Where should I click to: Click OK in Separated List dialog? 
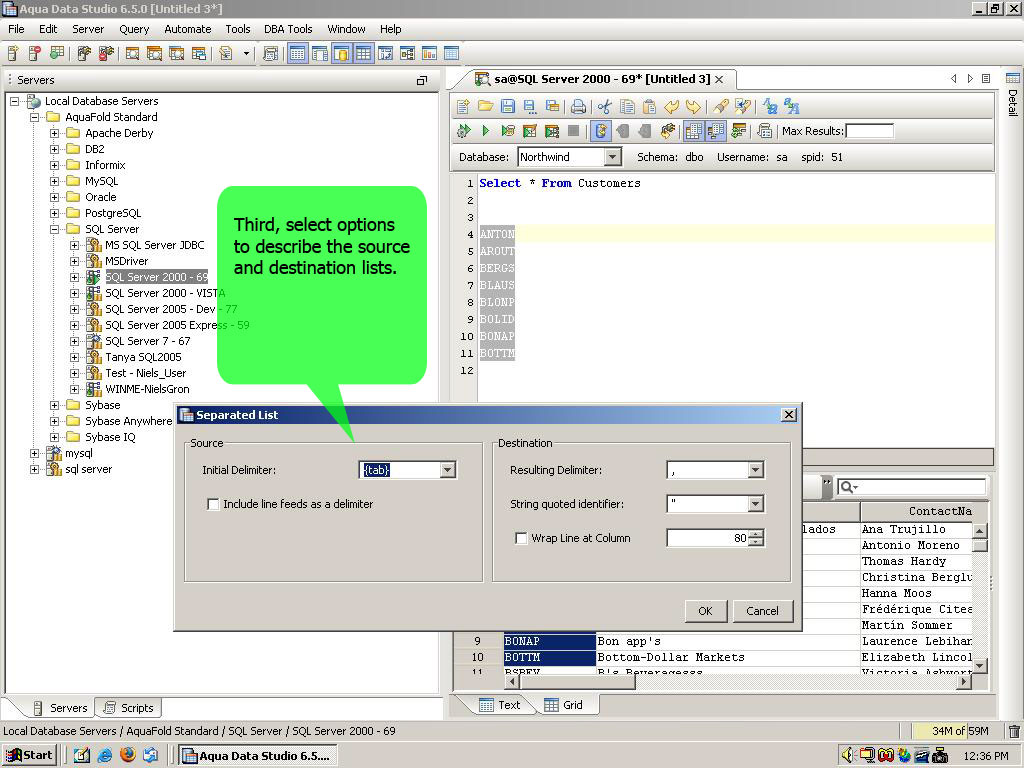pos(705,611)
